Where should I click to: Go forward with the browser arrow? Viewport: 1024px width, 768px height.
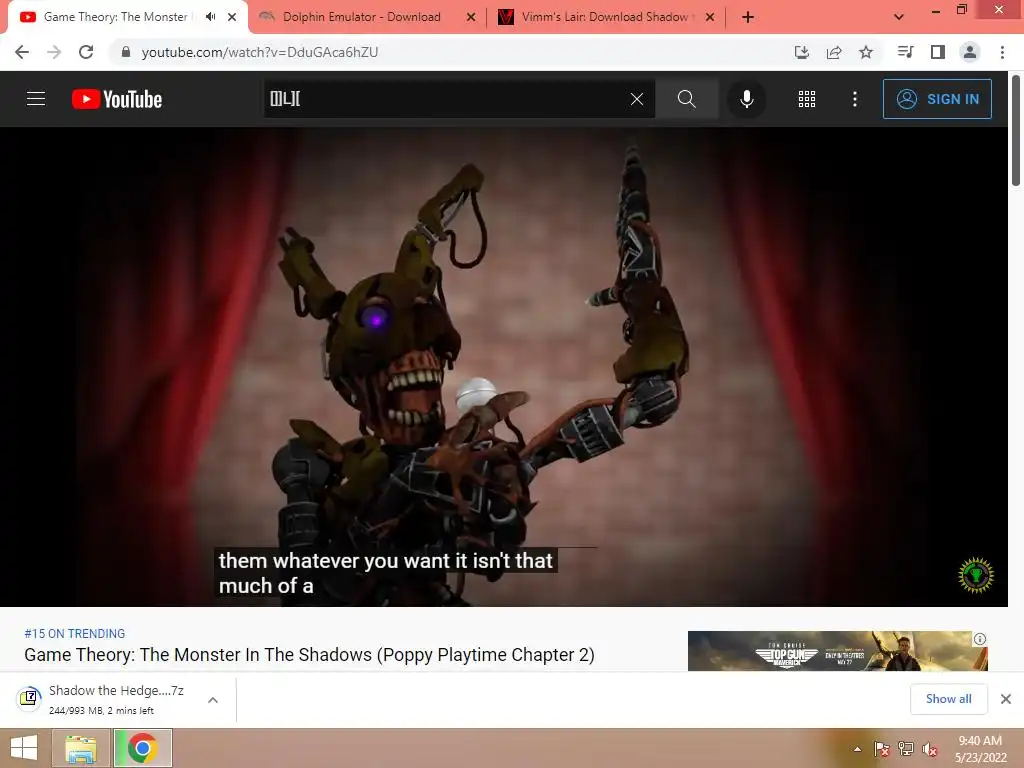pyautogui.click(x=54, y=52)
